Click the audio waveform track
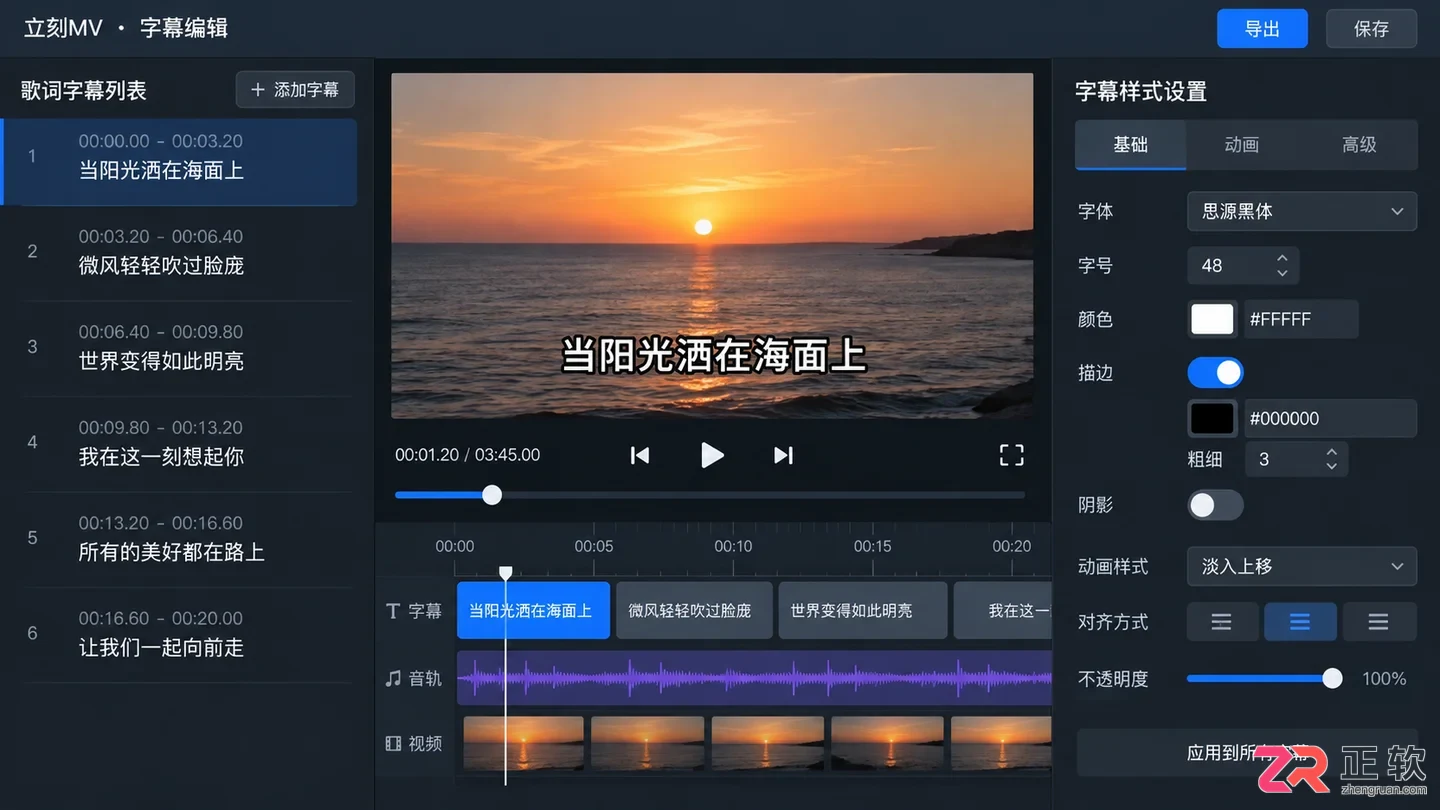 tap(754, 678)
